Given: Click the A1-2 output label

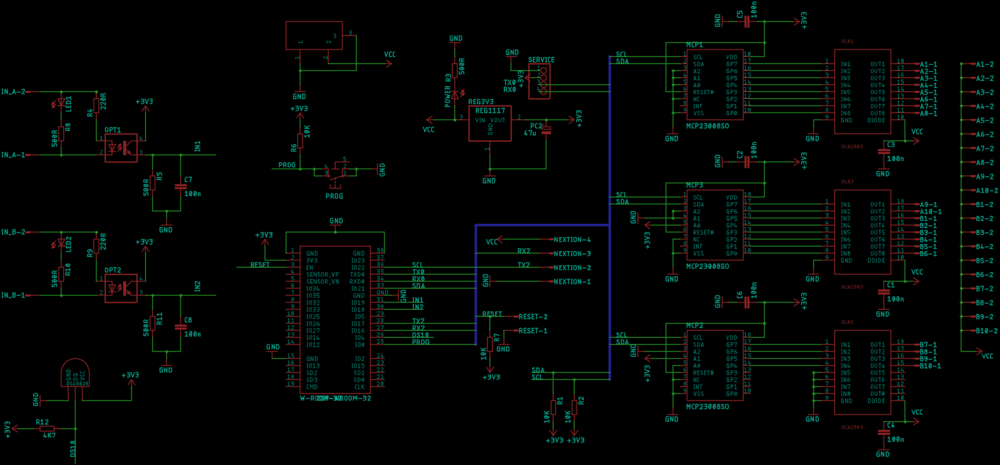Looking at the screenshot, I should [x=985, y=64].
